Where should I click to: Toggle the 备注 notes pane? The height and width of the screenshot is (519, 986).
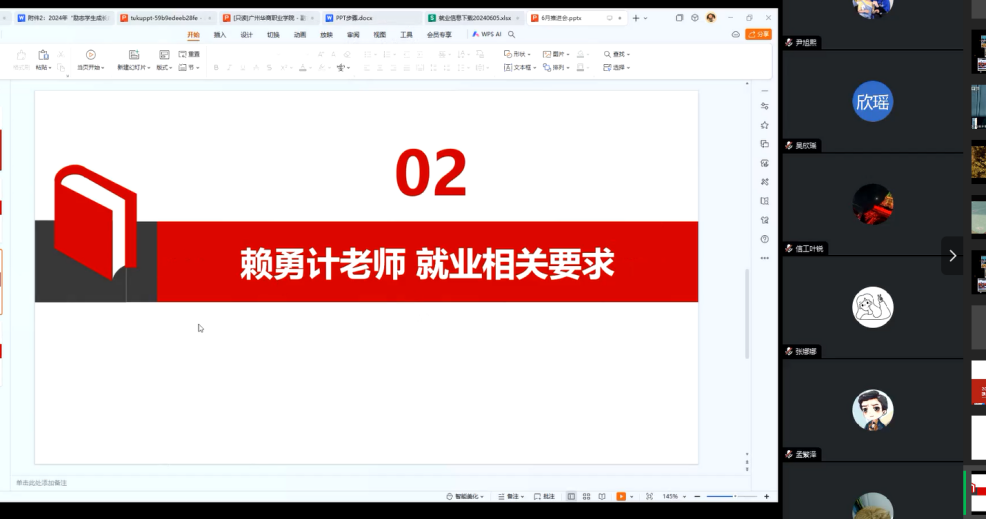coord(512,497)
